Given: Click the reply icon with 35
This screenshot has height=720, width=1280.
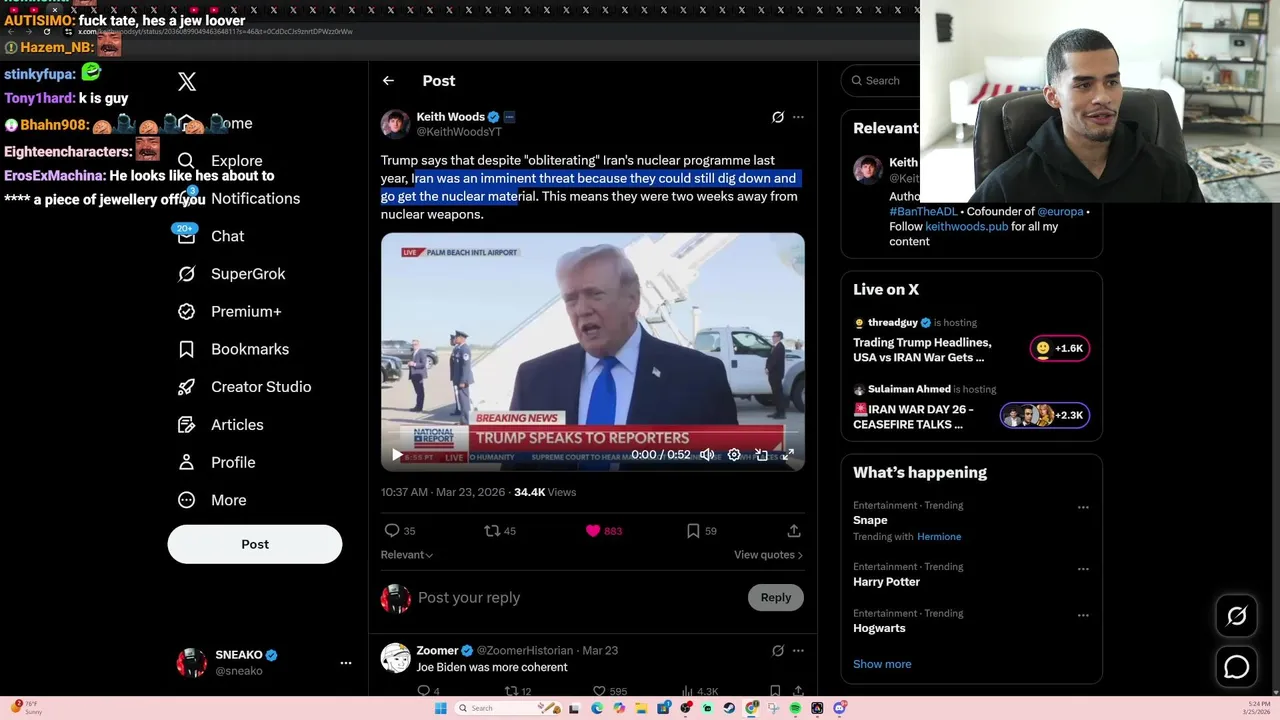Looking at the screenshot, I should coord(392,531).
